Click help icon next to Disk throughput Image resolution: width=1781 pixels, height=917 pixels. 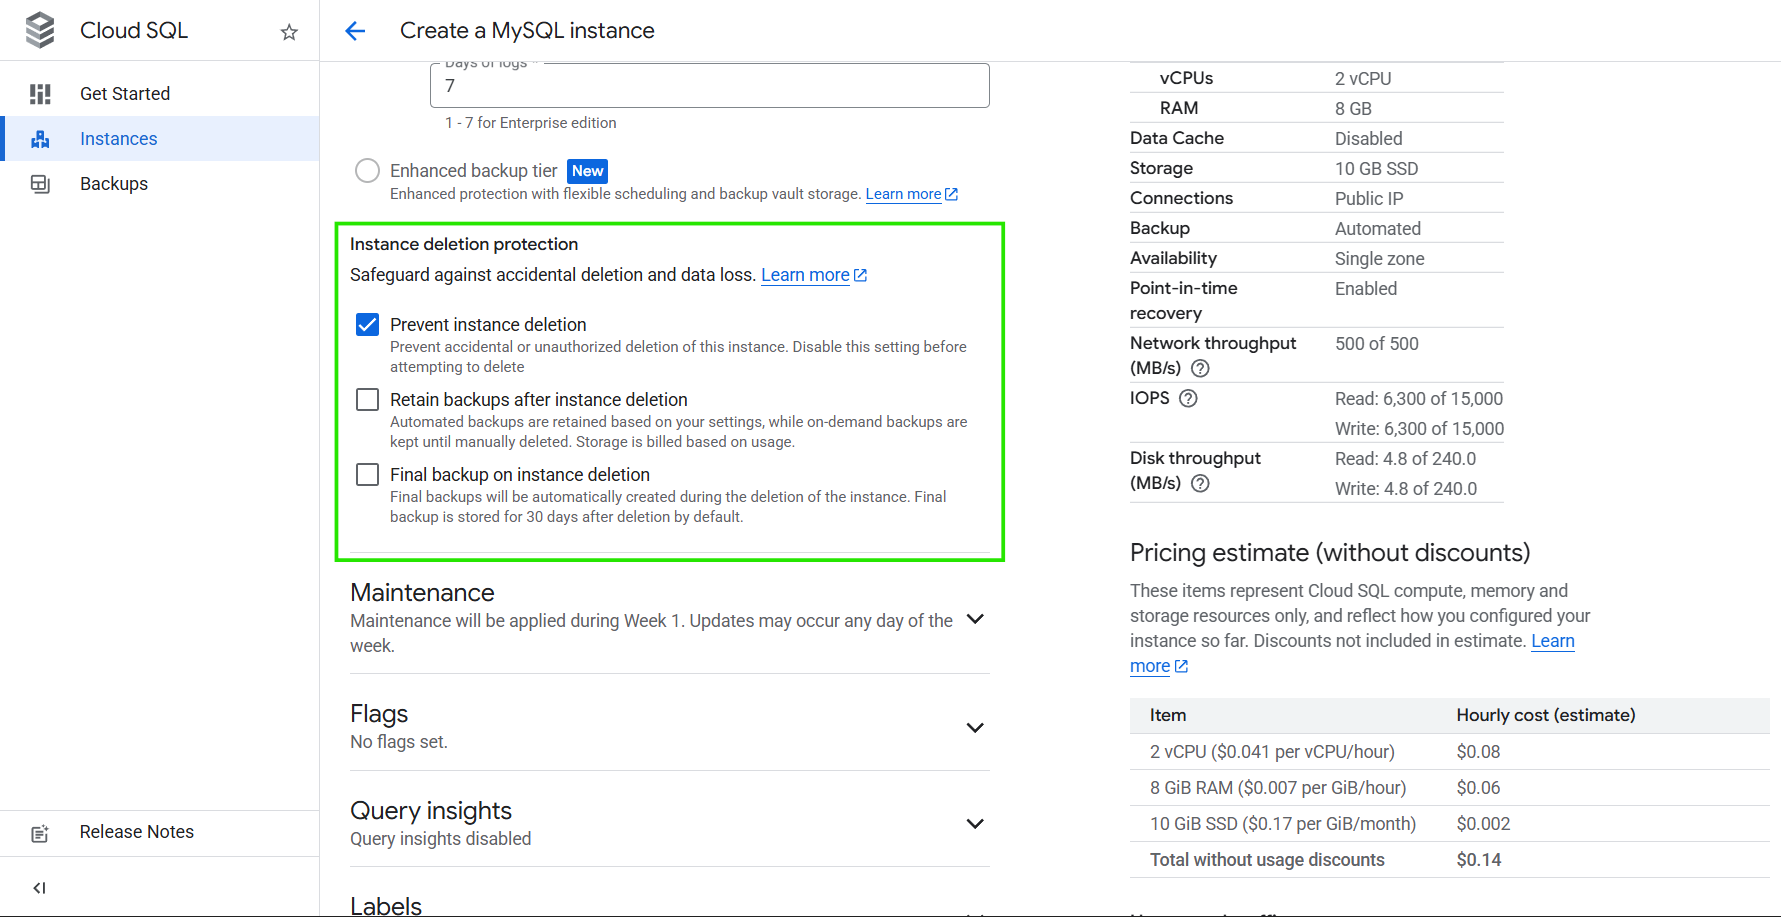[x=1200, y=483]
